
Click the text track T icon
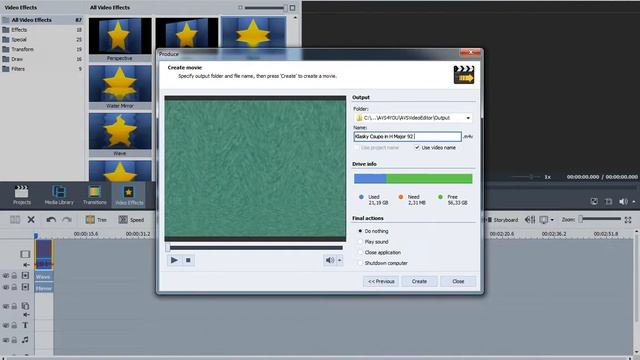(25, 325)
